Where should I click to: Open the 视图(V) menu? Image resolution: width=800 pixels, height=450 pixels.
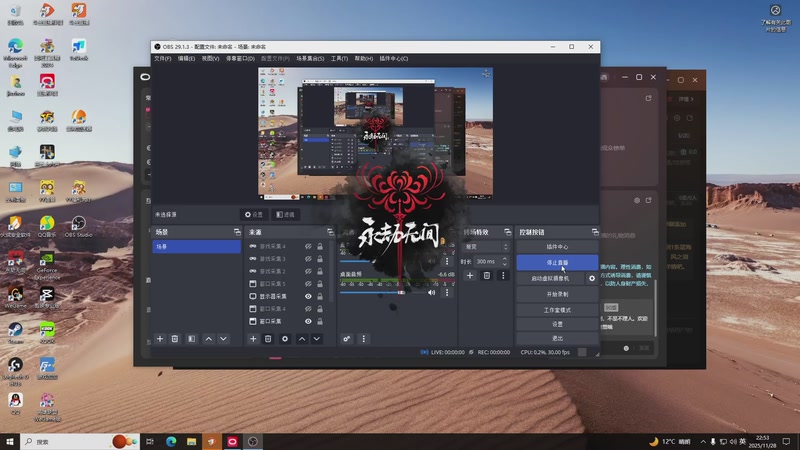pyautogui.click(x=210, y=59)
